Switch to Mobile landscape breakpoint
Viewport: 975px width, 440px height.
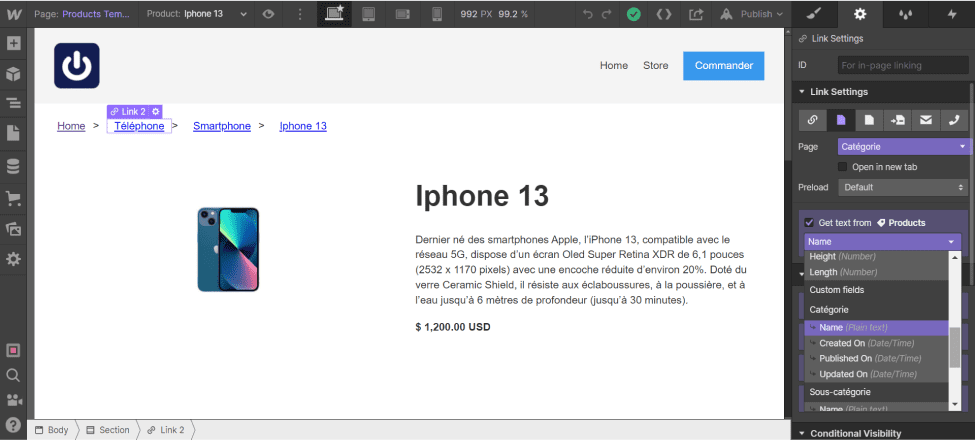[x=403, y=14]
